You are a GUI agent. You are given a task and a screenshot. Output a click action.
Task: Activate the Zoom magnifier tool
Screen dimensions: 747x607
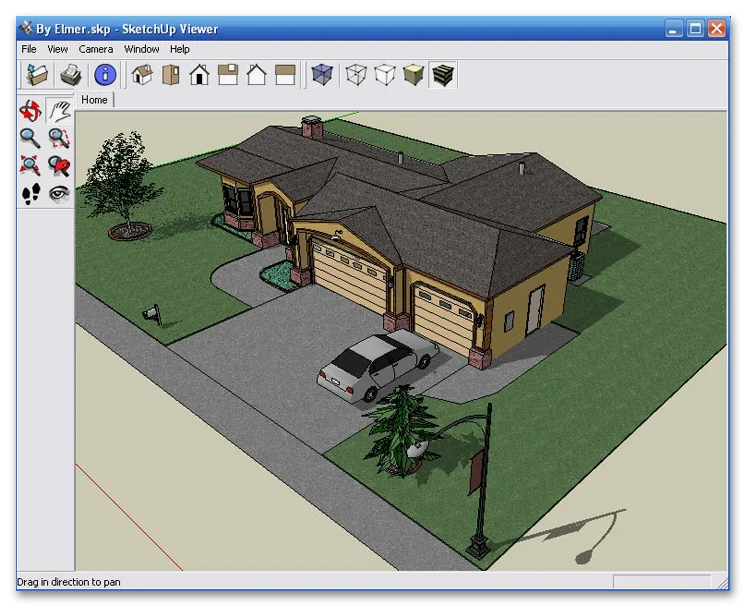click(31, 138)
